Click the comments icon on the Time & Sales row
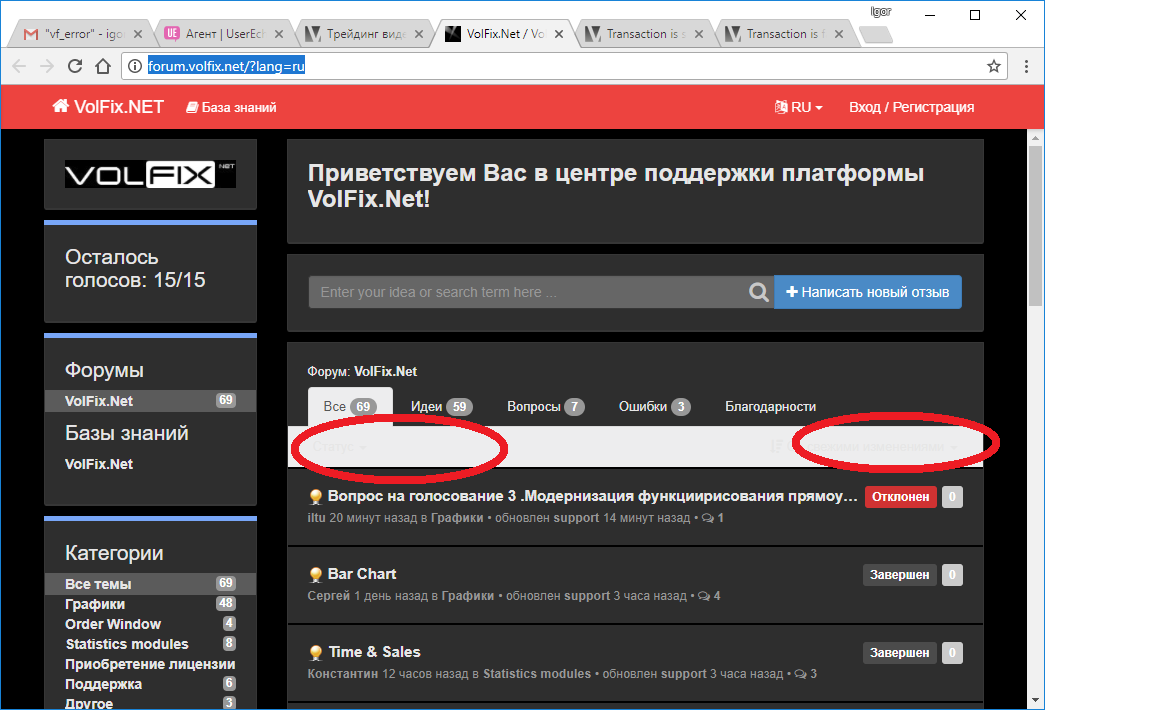1152x720 pixels. [x=800, y=674]
